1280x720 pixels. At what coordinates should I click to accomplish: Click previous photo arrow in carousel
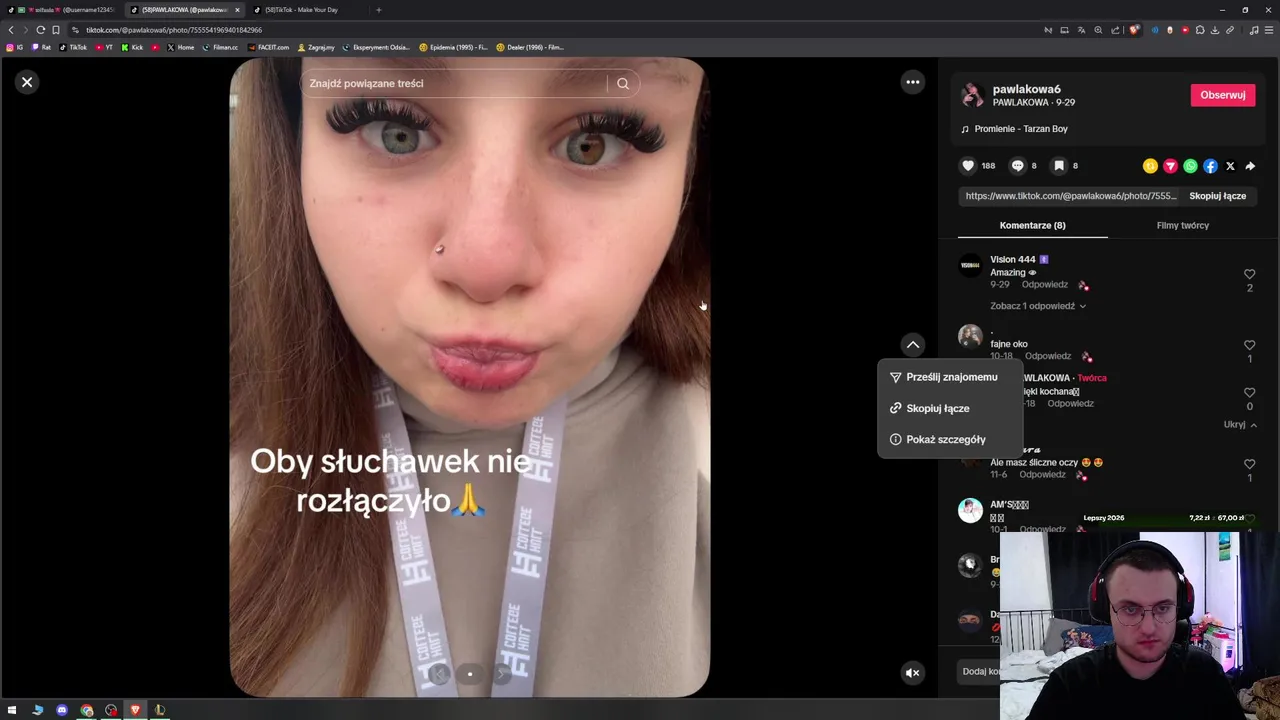pyautogui.click(x=438, y=673)
